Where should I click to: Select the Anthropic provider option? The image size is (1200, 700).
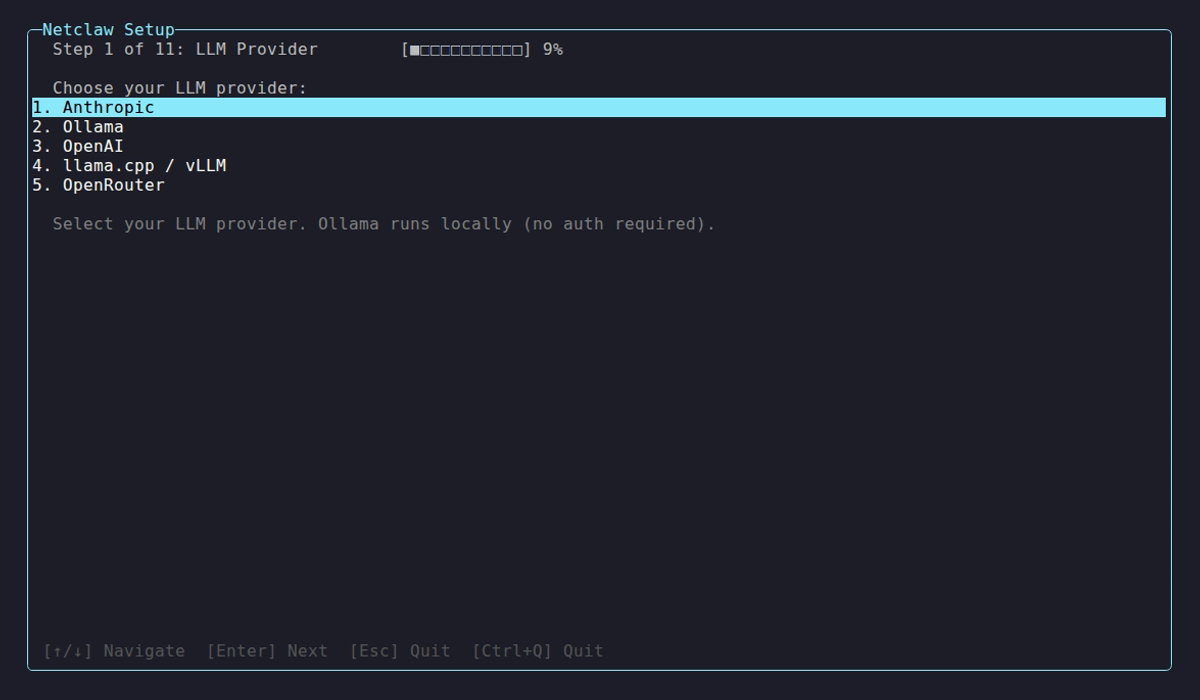(599, 107)
